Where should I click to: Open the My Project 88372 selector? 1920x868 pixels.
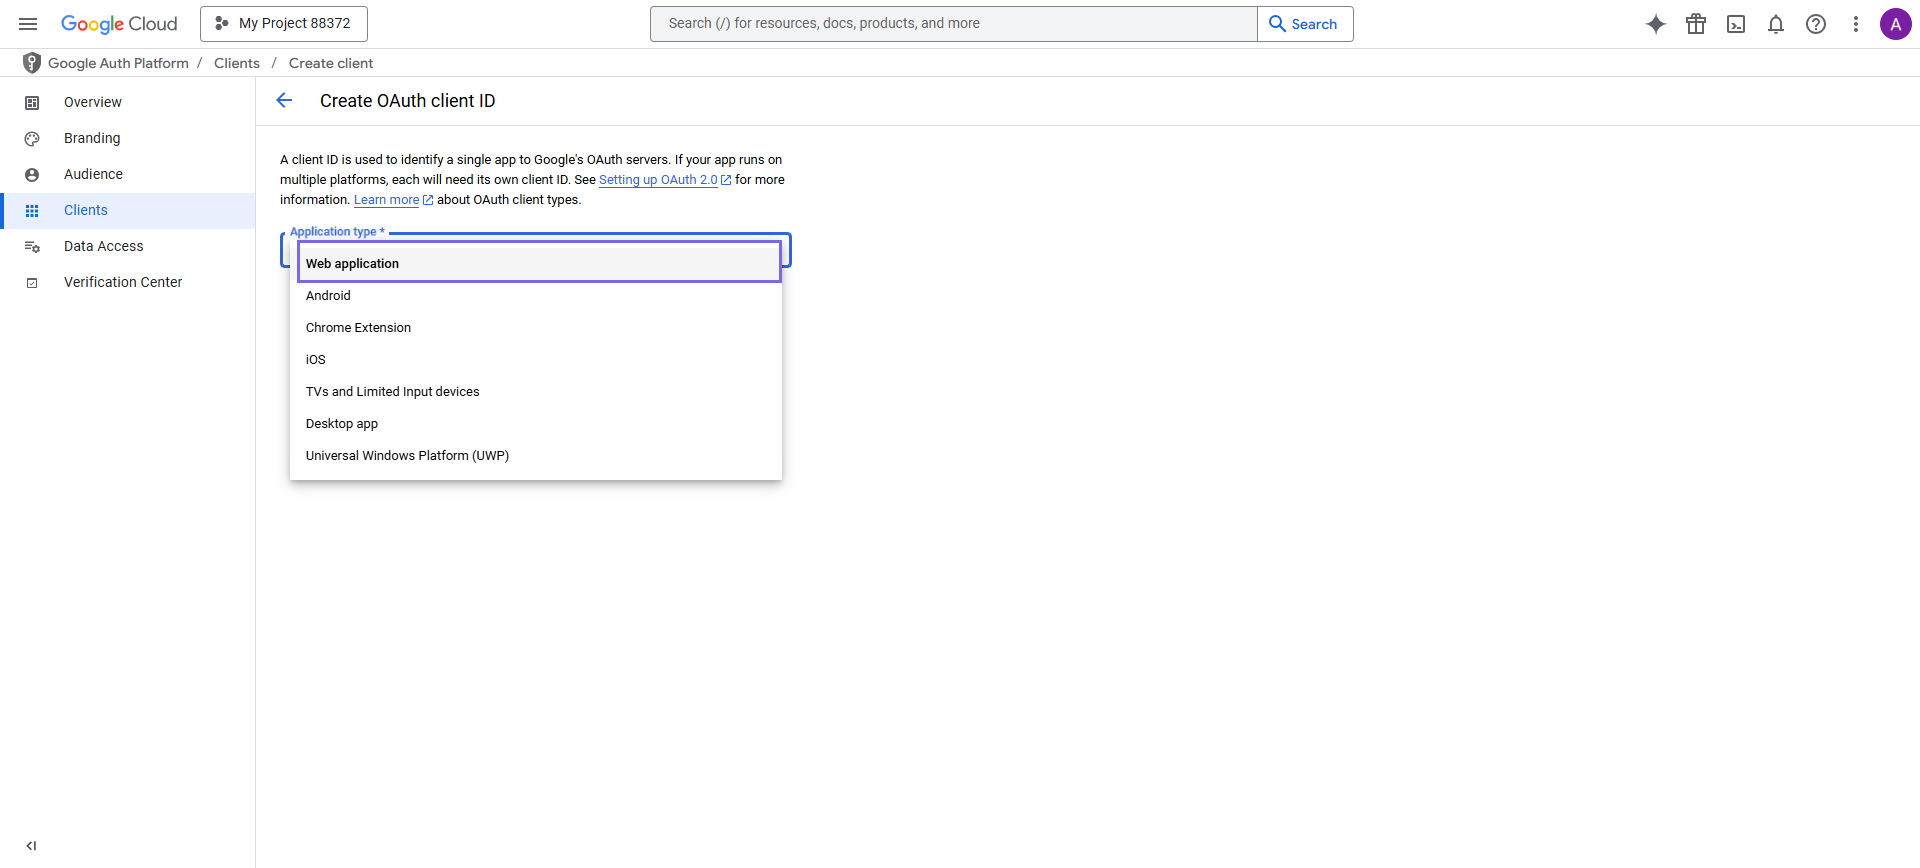click(x=284, y=24)
